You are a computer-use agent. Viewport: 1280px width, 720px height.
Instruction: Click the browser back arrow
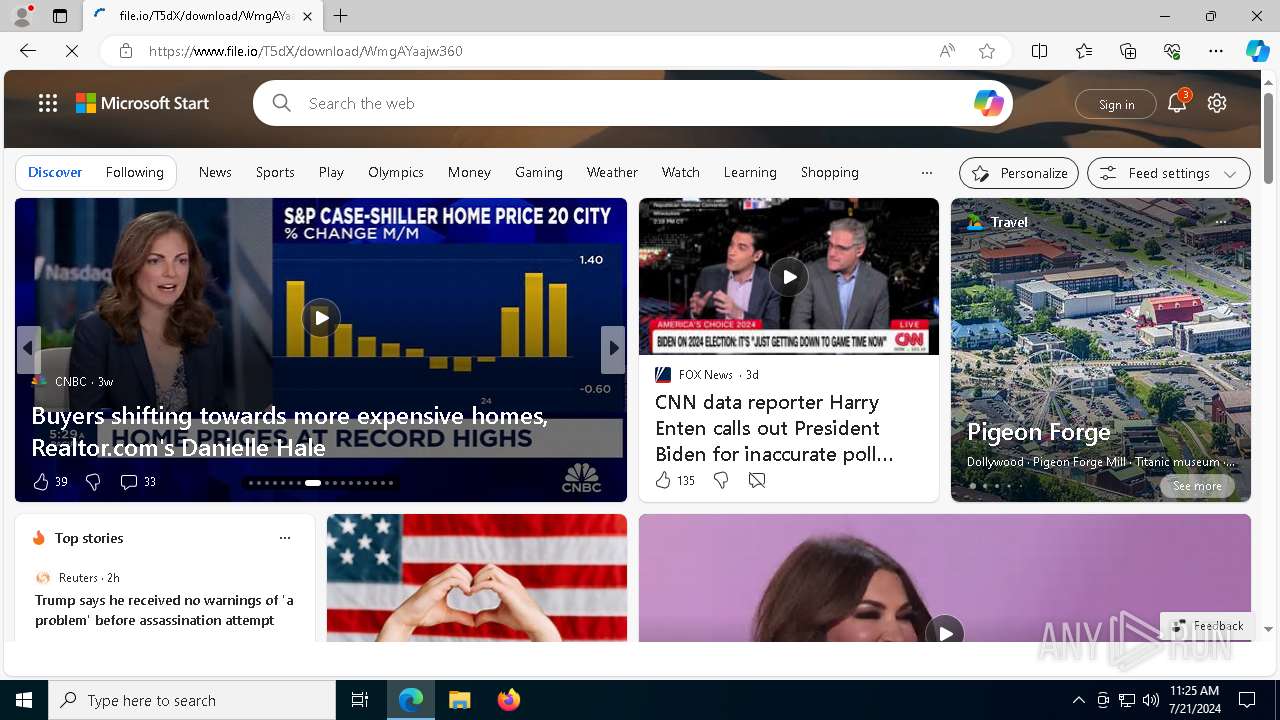28,50
